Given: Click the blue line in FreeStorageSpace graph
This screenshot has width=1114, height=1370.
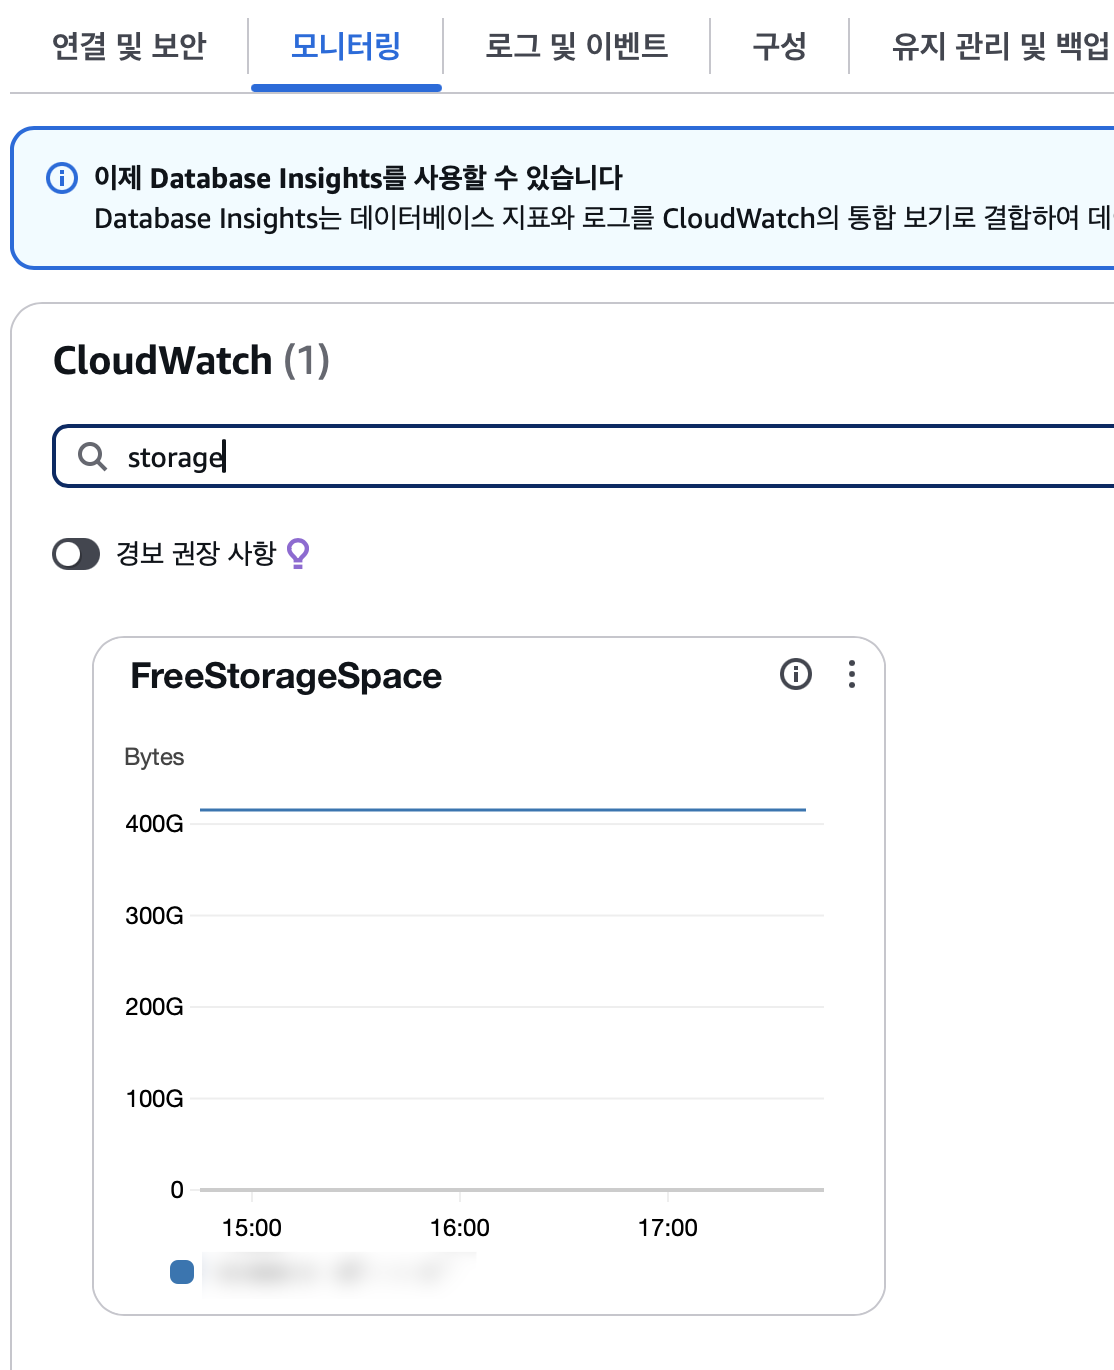Looking at the screenshot, I should pos(502,810).
